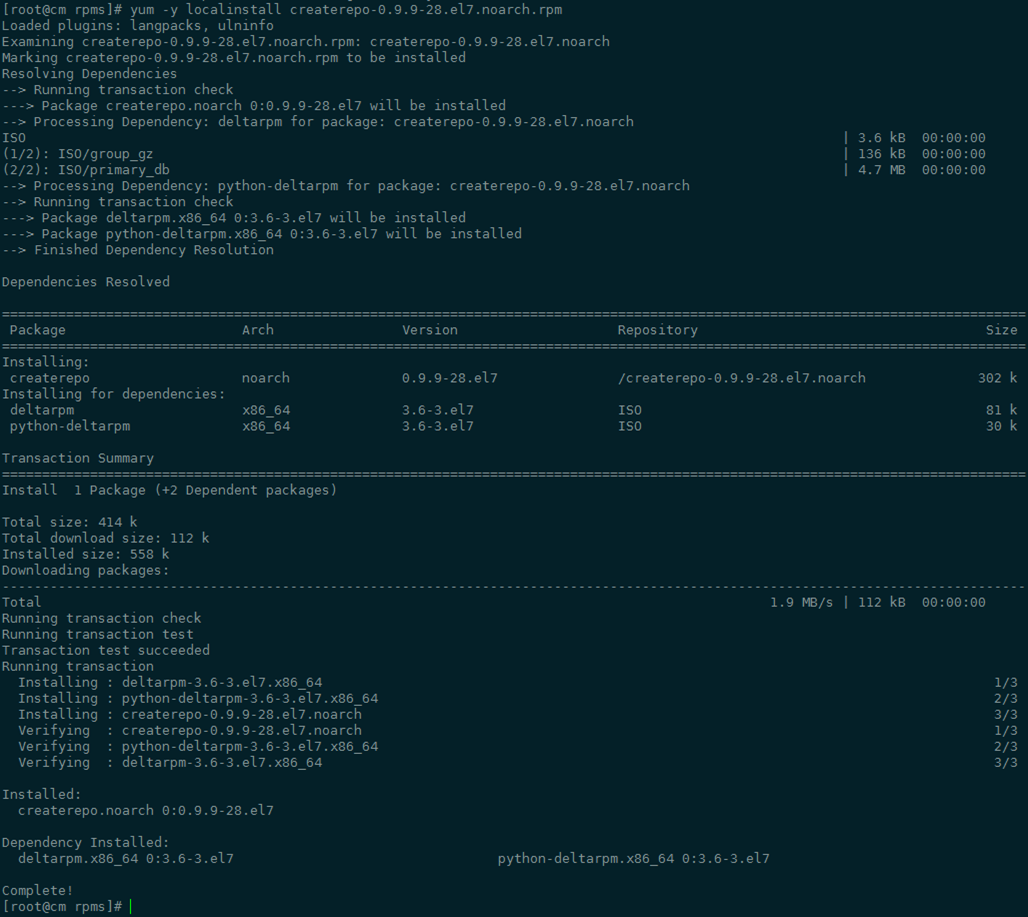This screenshot has height=917, width=1028.
Task: Click 'Running transaction test' line
Action: [98, 634]
